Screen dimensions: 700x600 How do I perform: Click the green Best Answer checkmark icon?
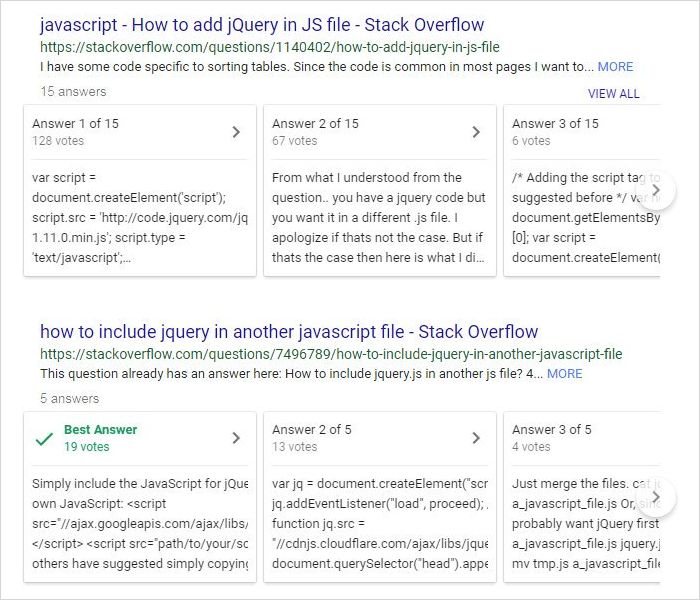click(x=44, y=439)
